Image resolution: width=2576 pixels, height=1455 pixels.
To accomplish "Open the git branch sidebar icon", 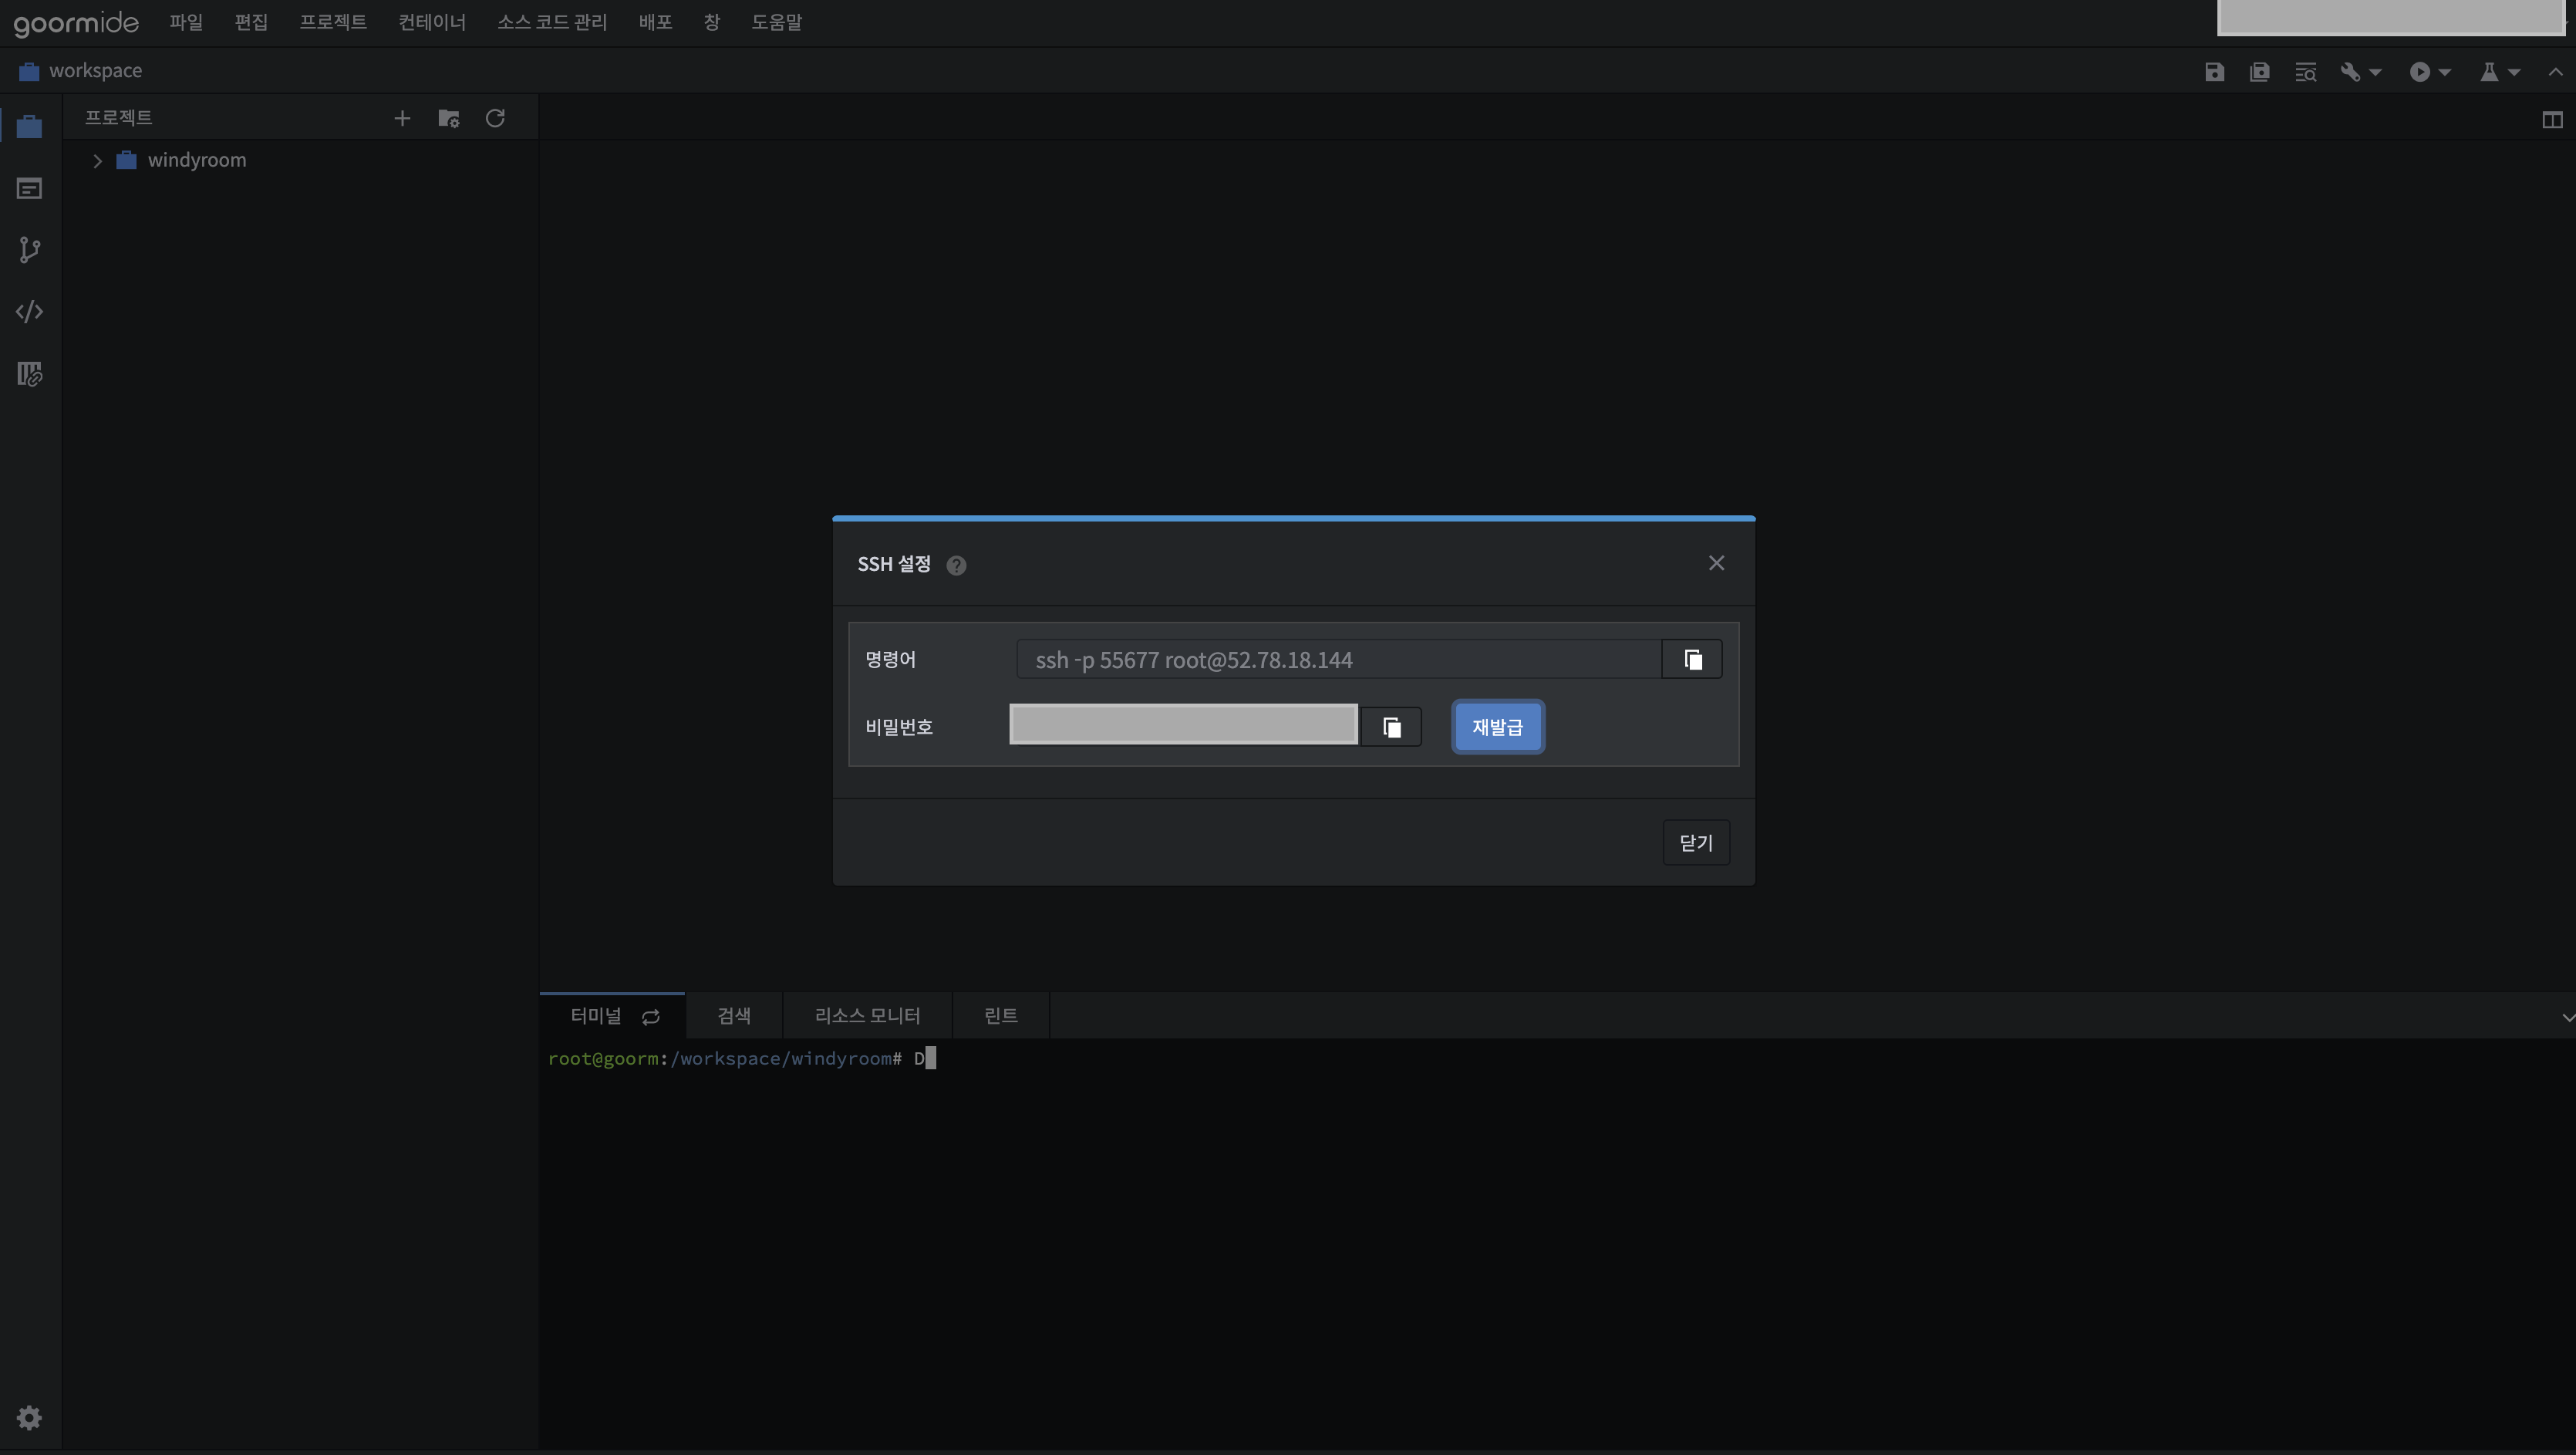I will point(29,250).
